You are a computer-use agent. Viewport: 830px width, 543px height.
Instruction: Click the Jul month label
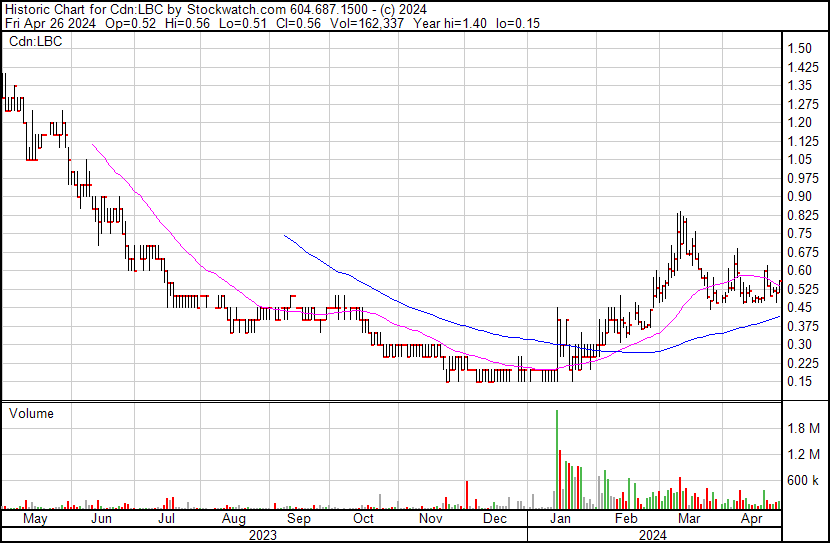coord(166,519)
